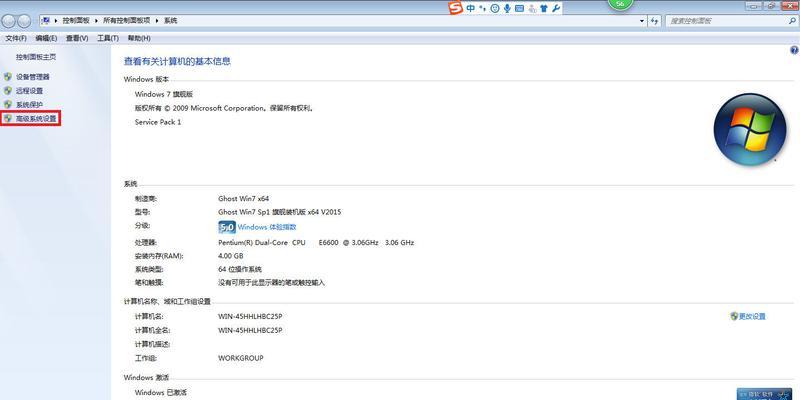Viewport: 800px width, 400px height.
Task: Click the shield icon beside 设备管理器
Action: [7, 77]
